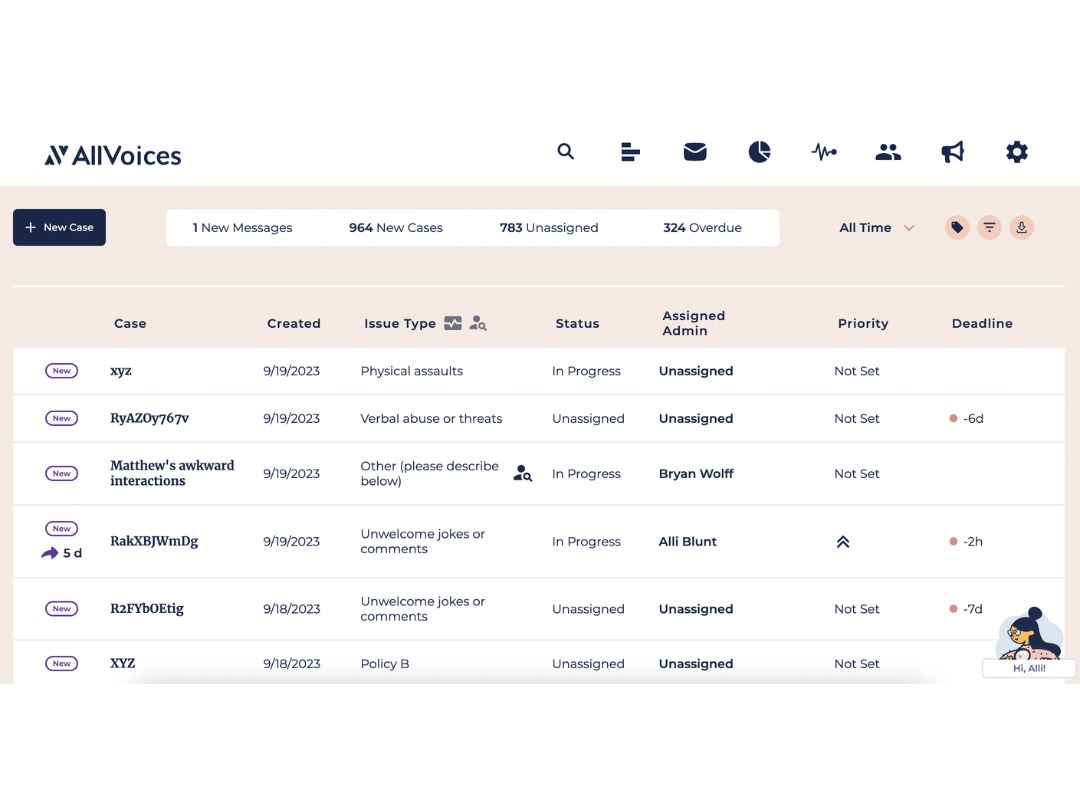This screenshot has height=810, width=1080.
Task: Click the tag filter icon
Action: (x=957, y=227)
